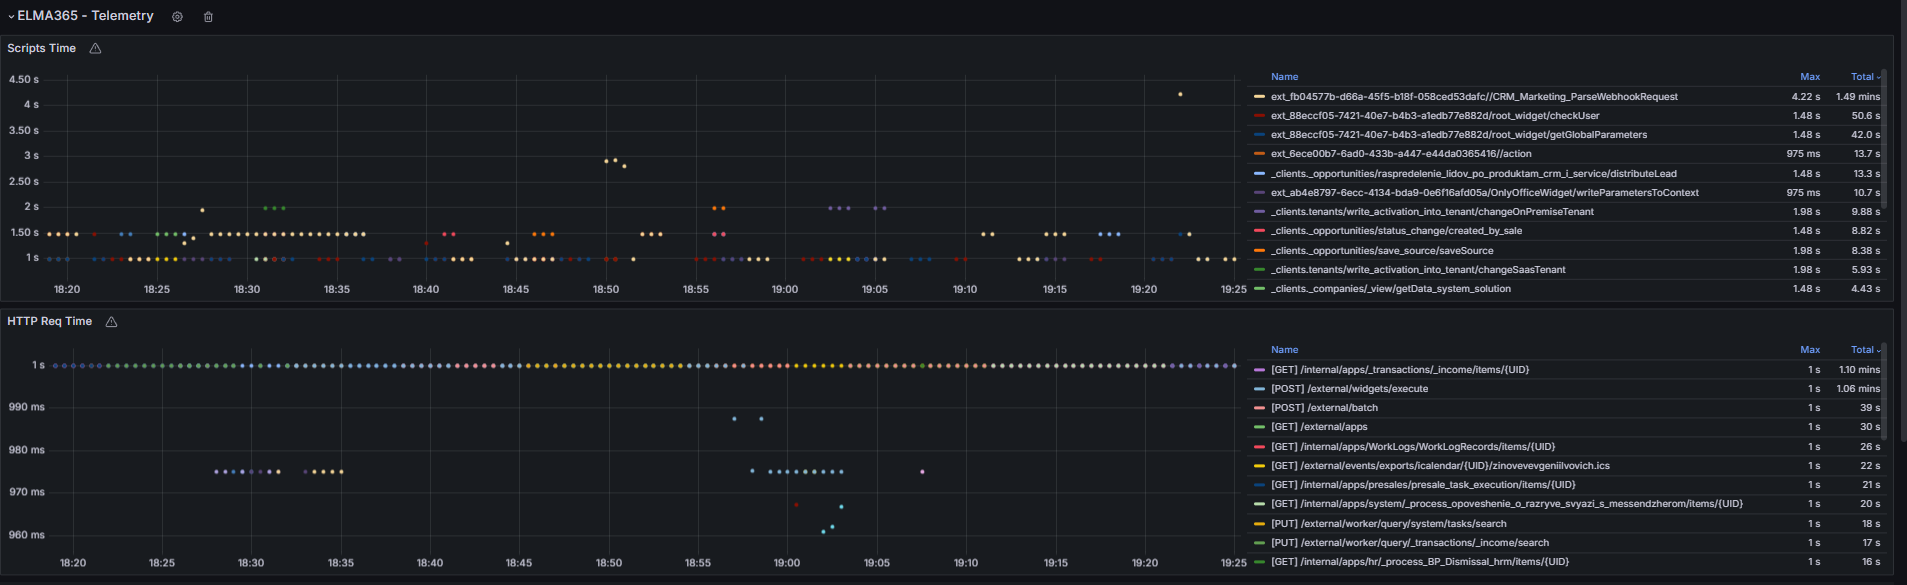This screenshot has width=1907, height=585.
Task: Click the red 970 ms data point
Action: (x=796, y=505)
